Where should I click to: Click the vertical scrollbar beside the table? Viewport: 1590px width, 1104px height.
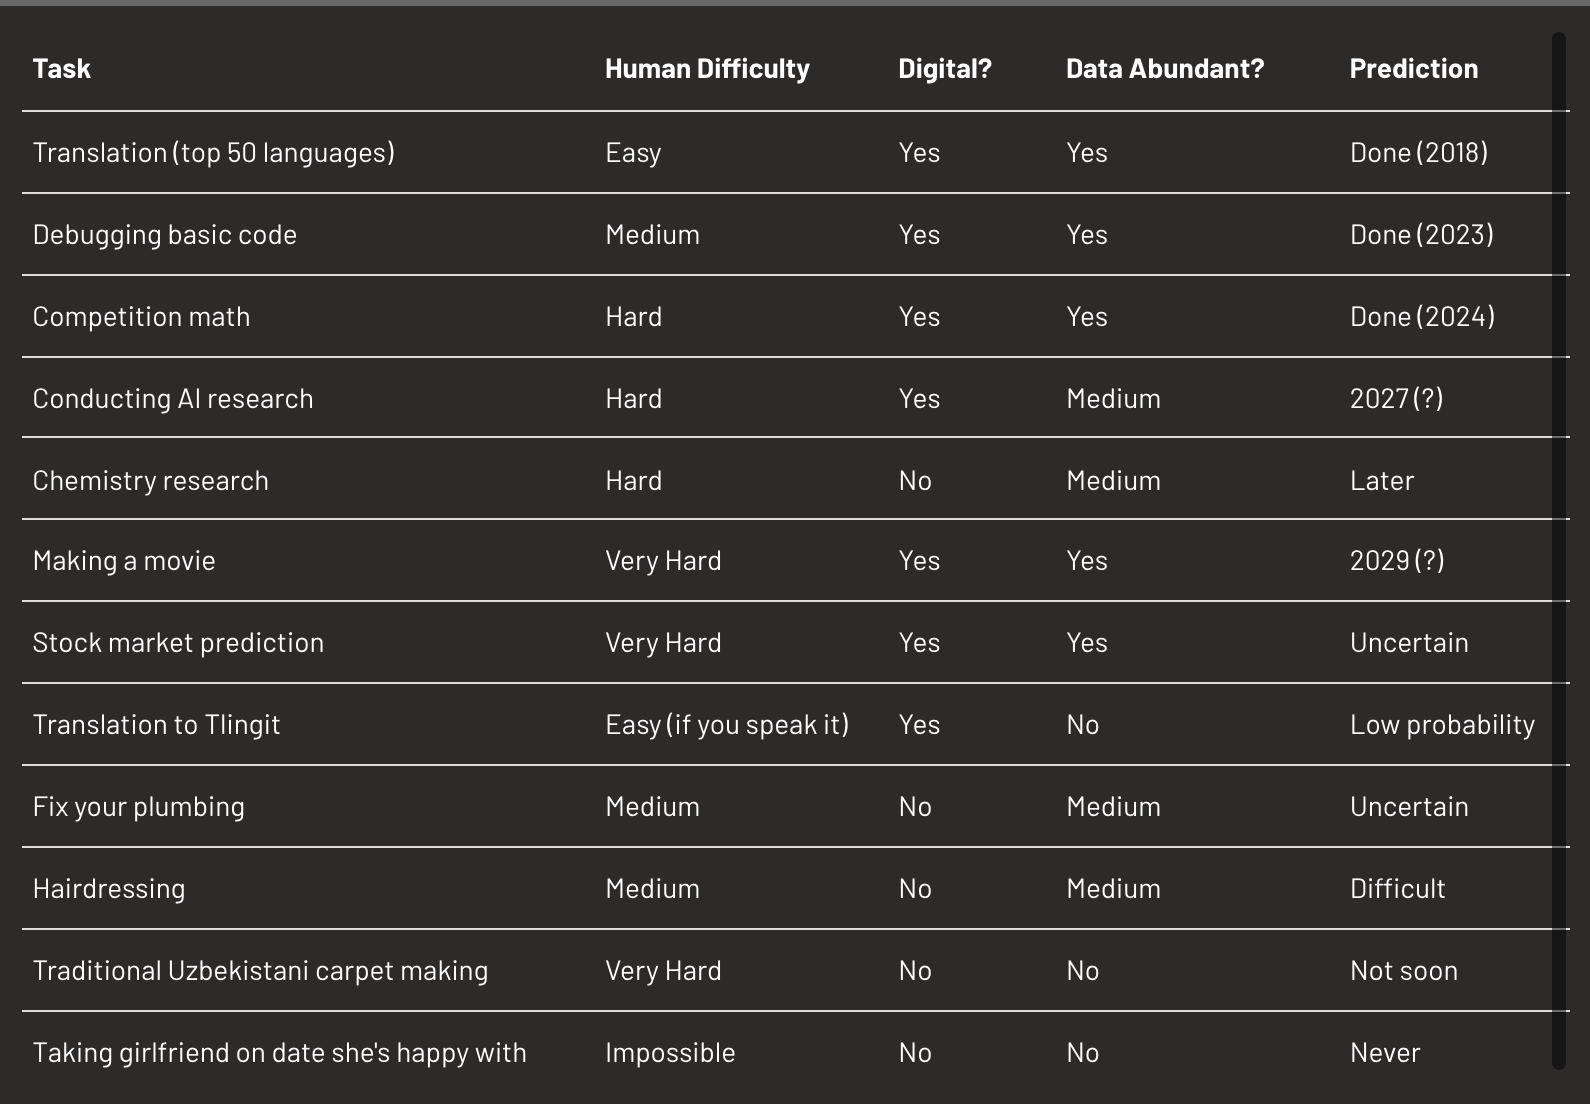click(x=1558, y=550)
